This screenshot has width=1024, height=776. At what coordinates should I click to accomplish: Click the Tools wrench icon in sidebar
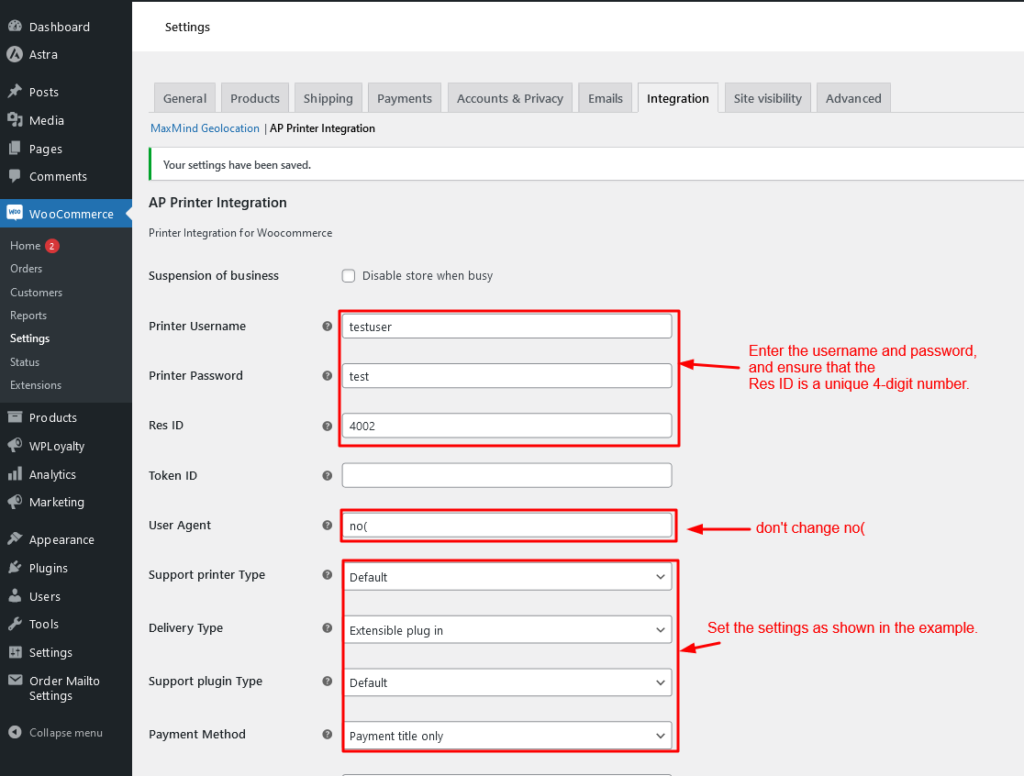[14, 624]
